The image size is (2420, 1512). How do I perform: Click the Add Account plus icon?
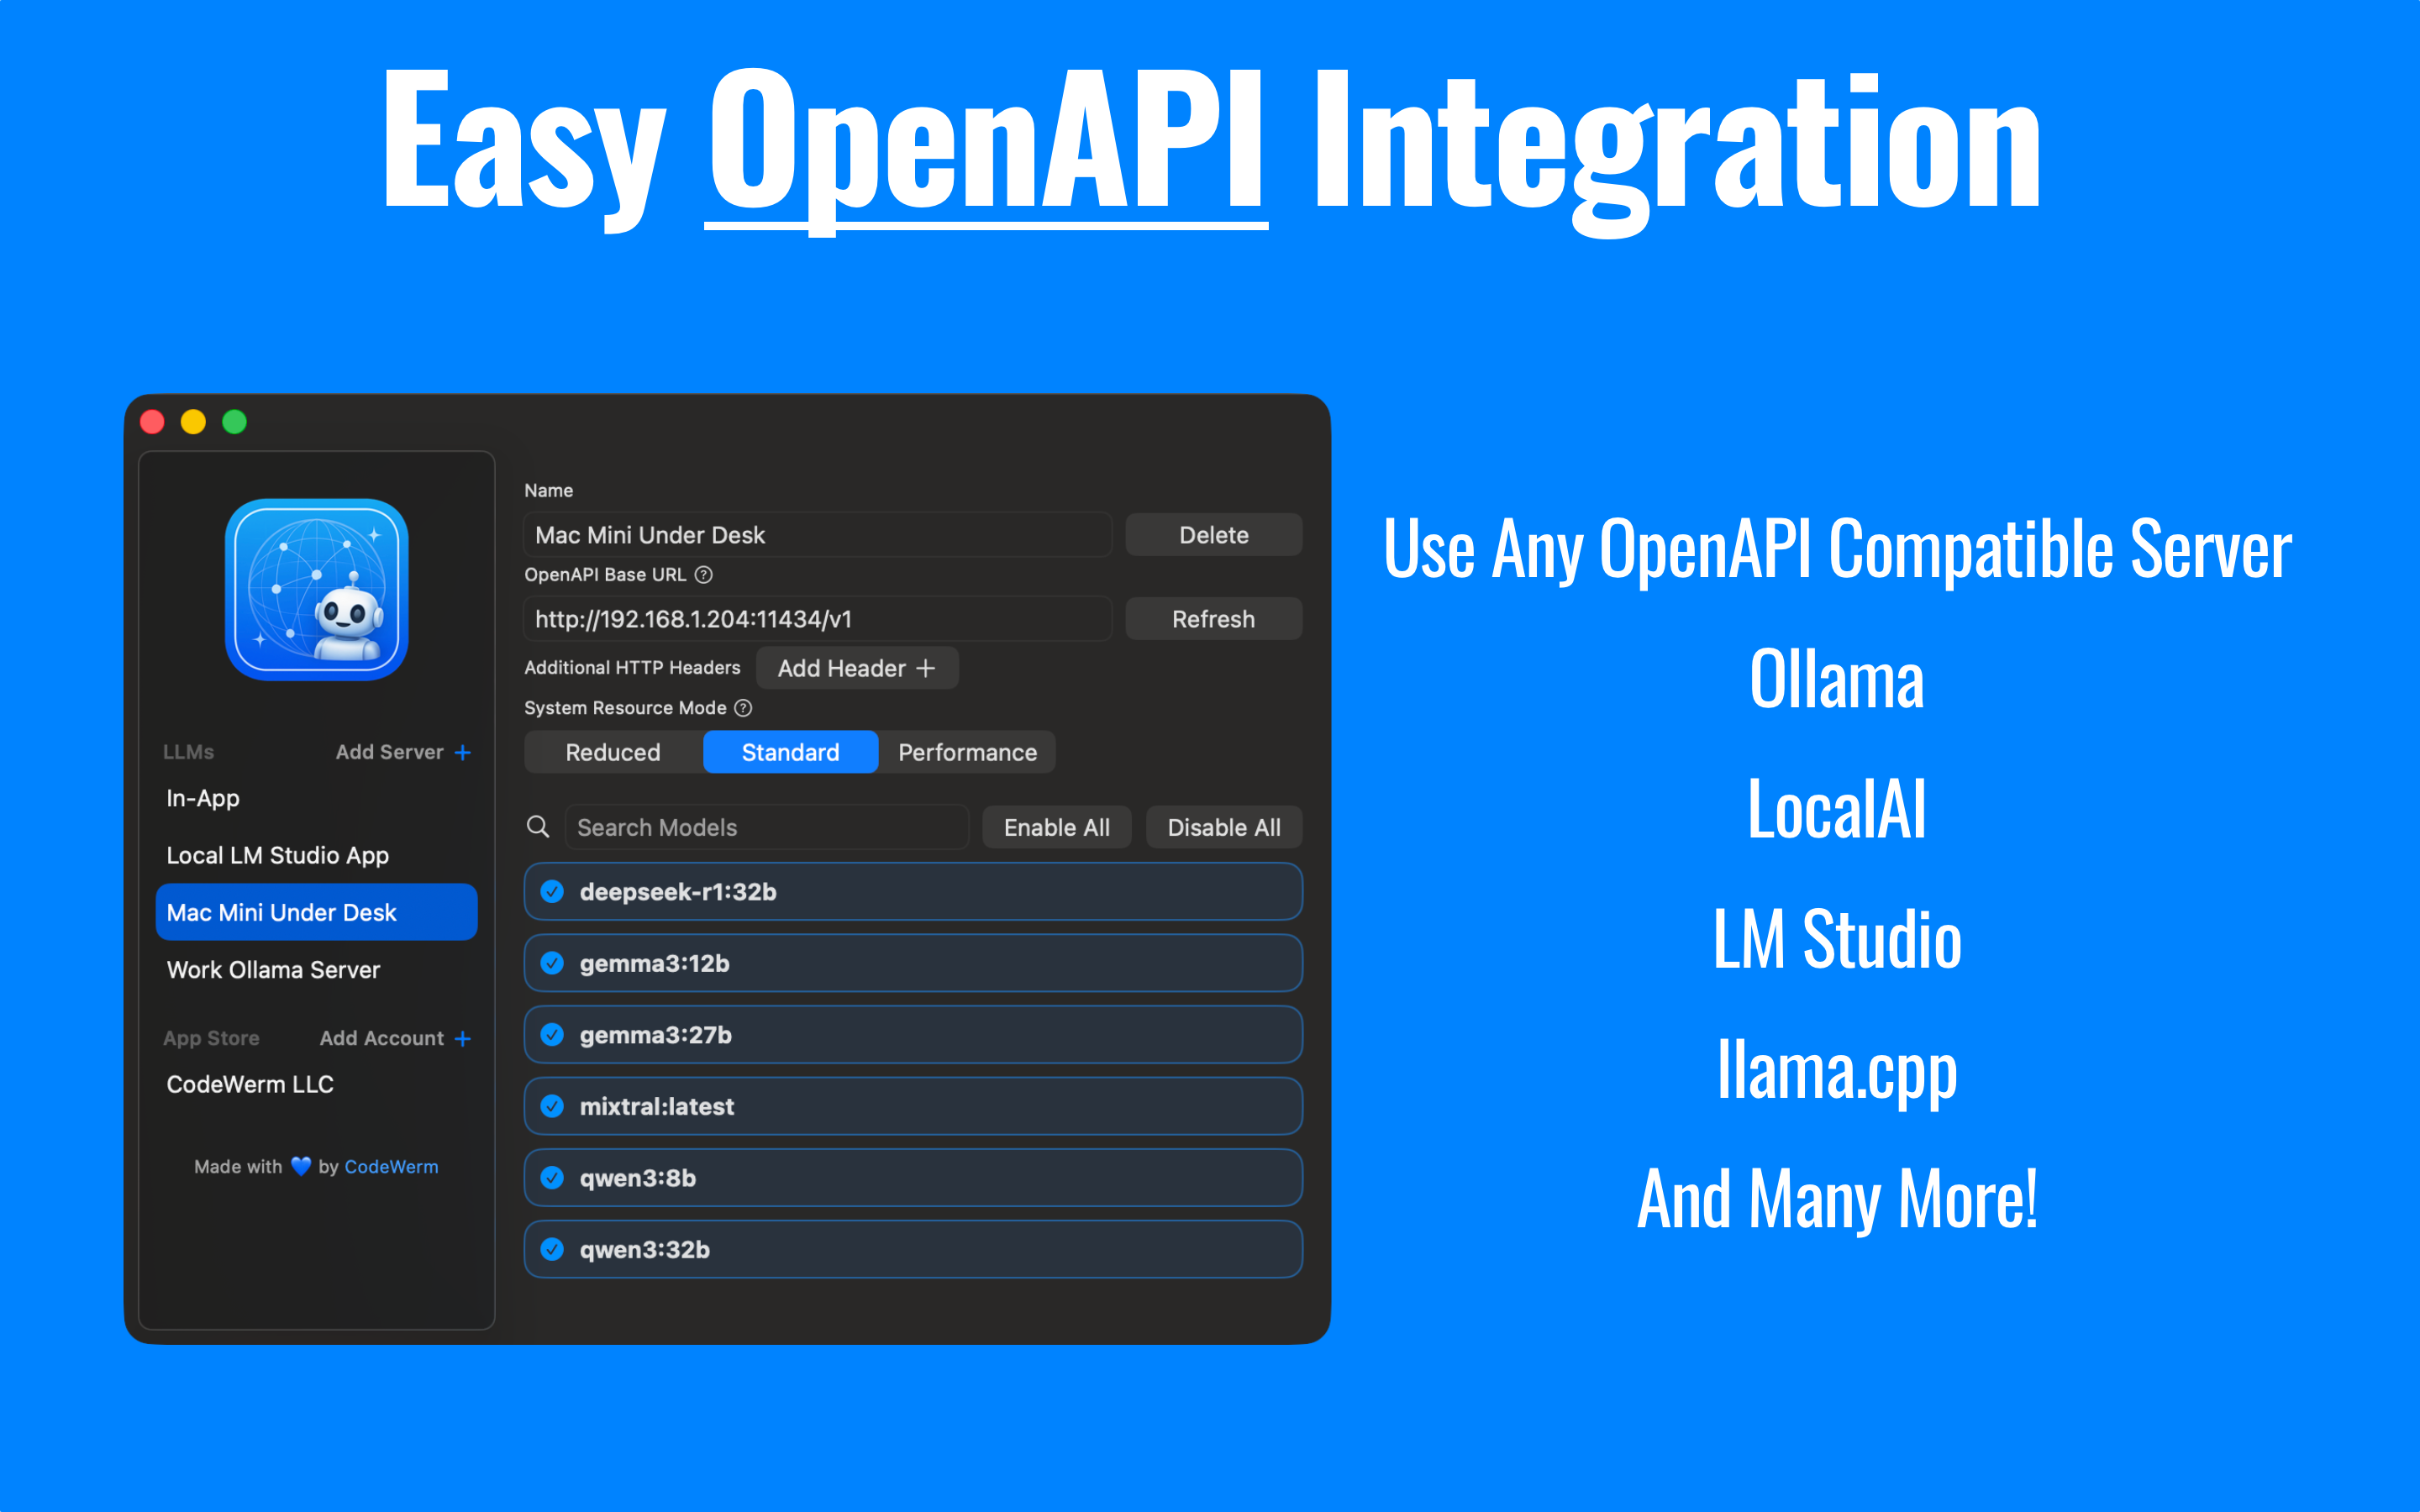463,1038
